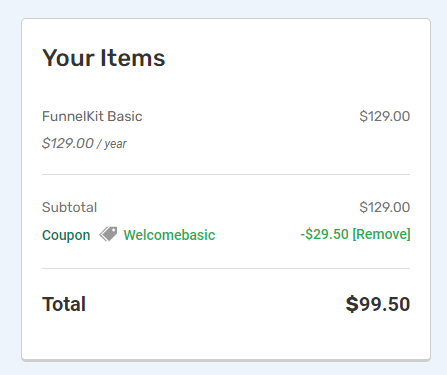Click the -$29.50 discount amount
The width and height of the screenshot is (447, 375).
tap(324, 234)
